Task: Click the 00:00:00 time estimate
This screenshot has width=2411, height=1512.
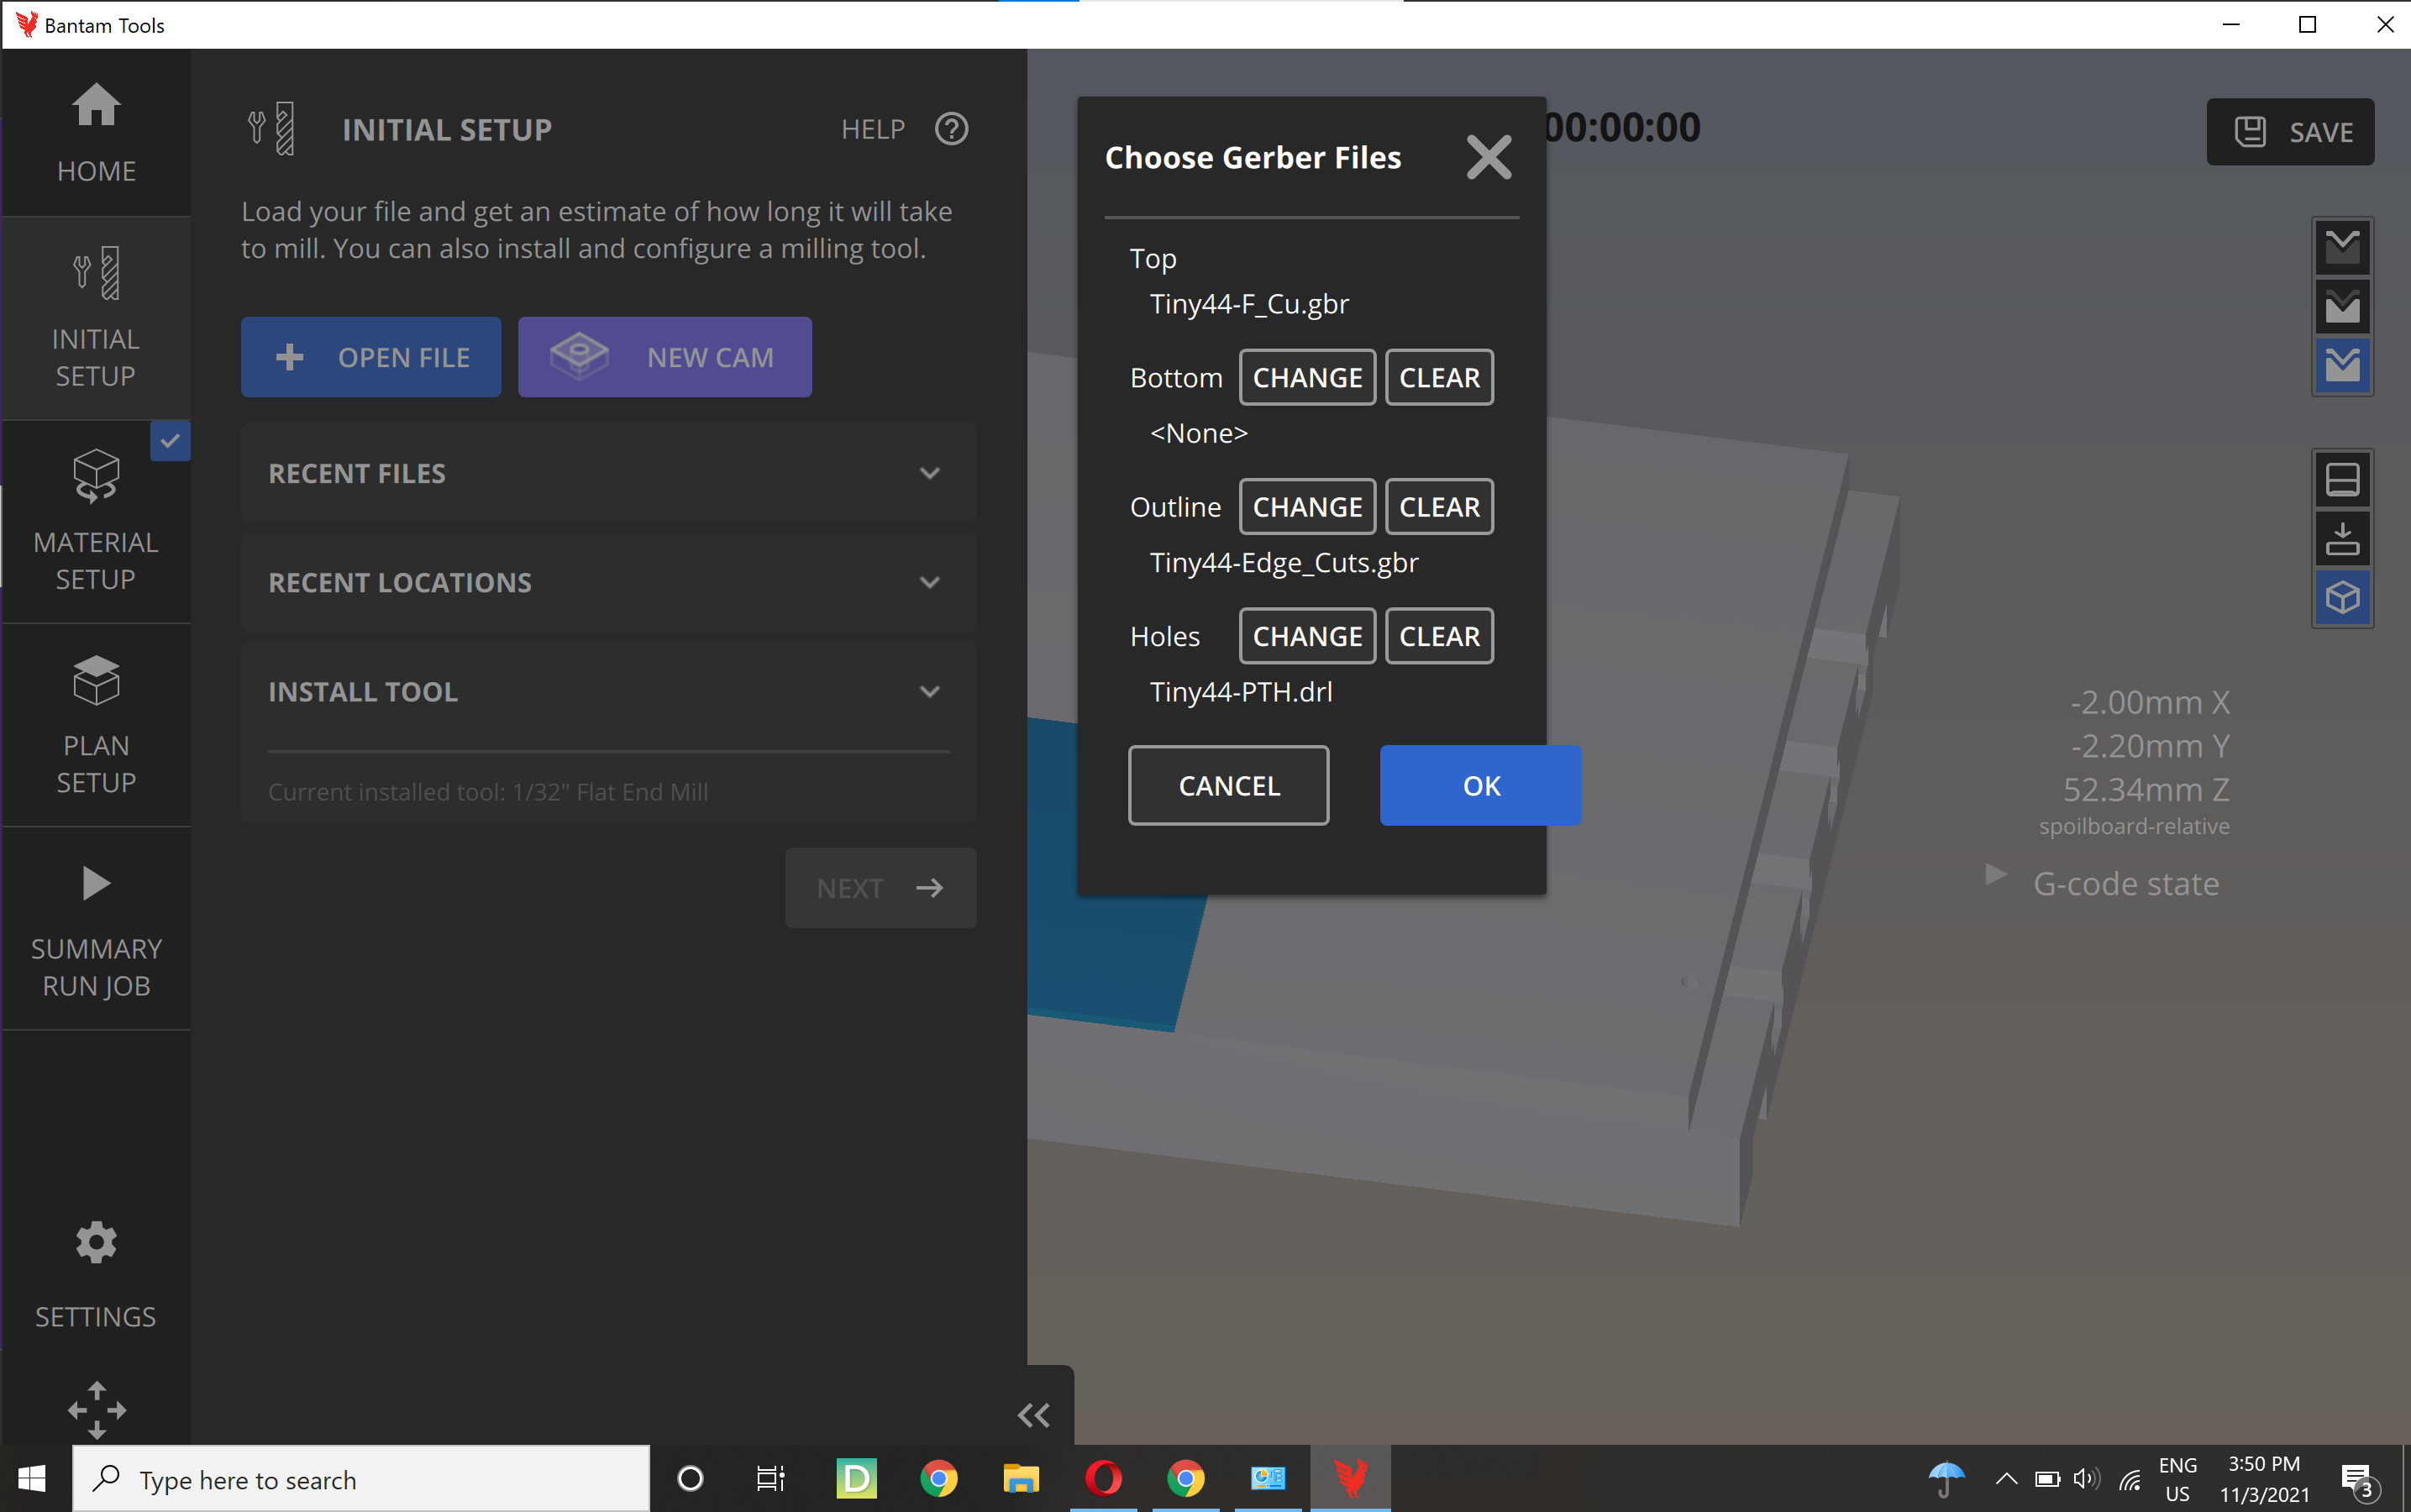Action: click(x=1622, y=127)
